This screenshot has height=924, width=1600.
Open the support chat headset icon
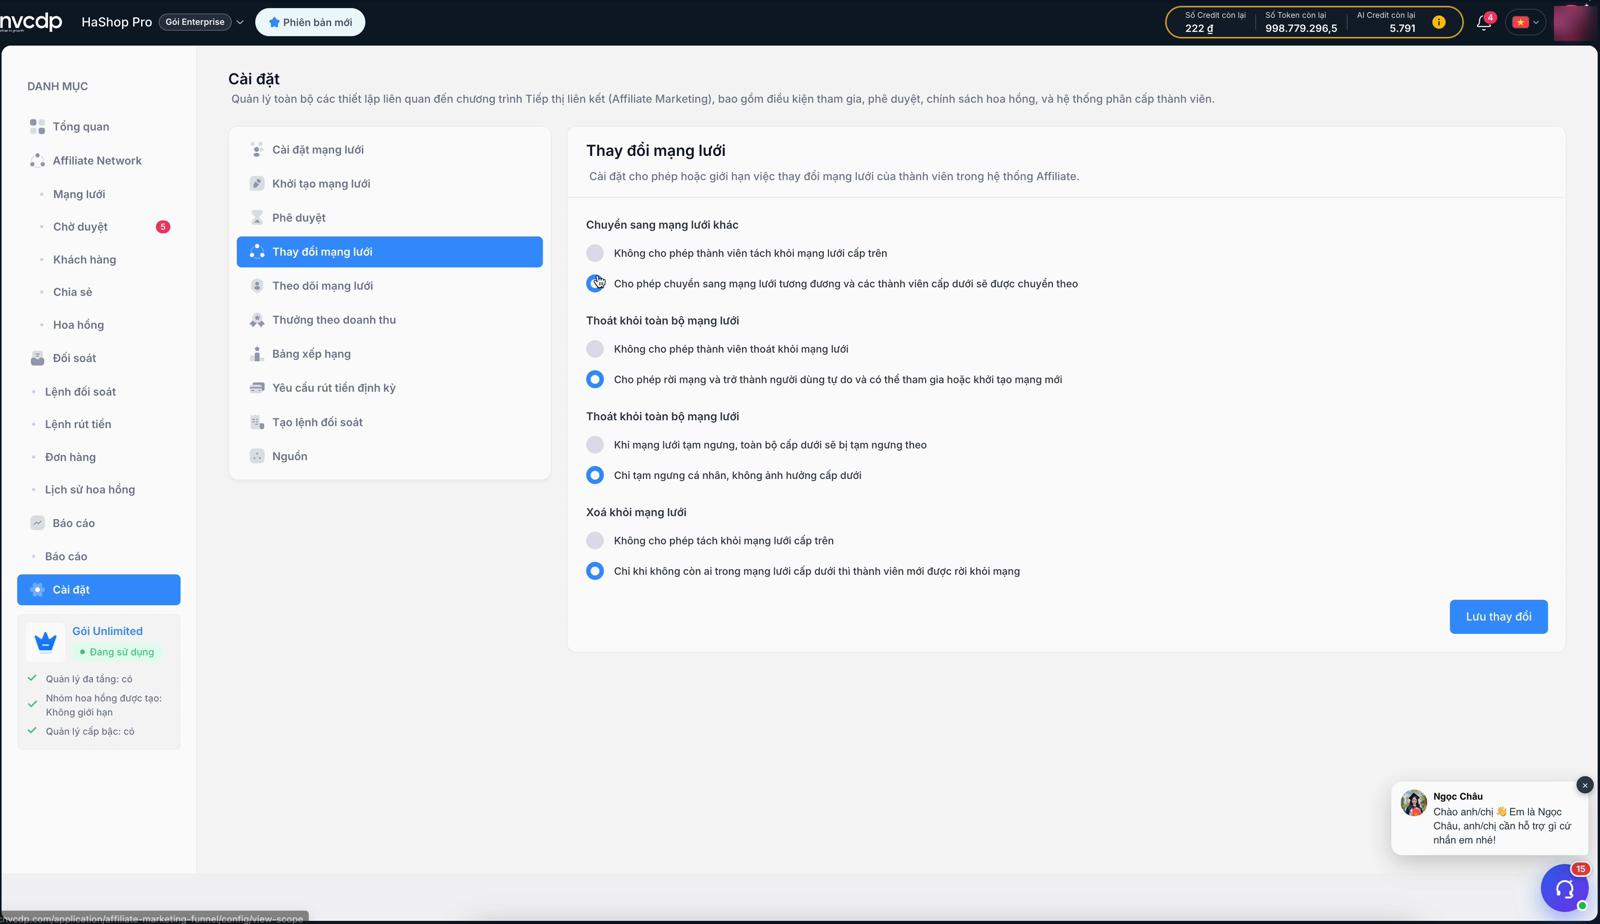(x=1565, y=888)
